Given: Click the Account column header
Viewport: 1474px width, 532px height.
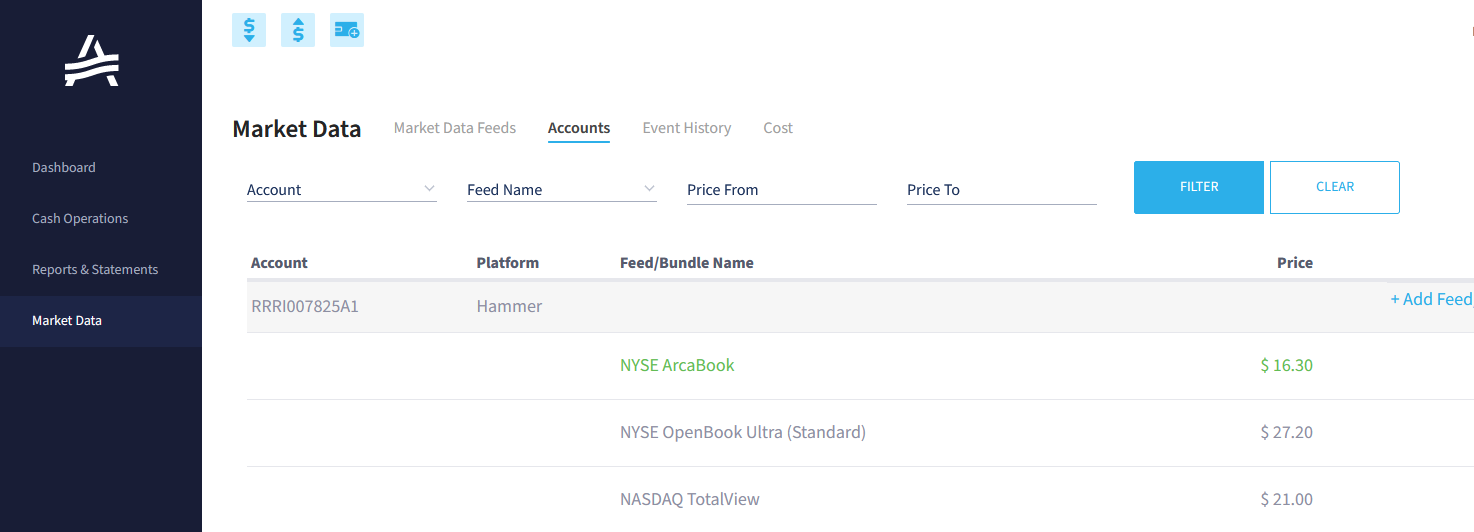Looking at the screenshot, I should point(279,263).
